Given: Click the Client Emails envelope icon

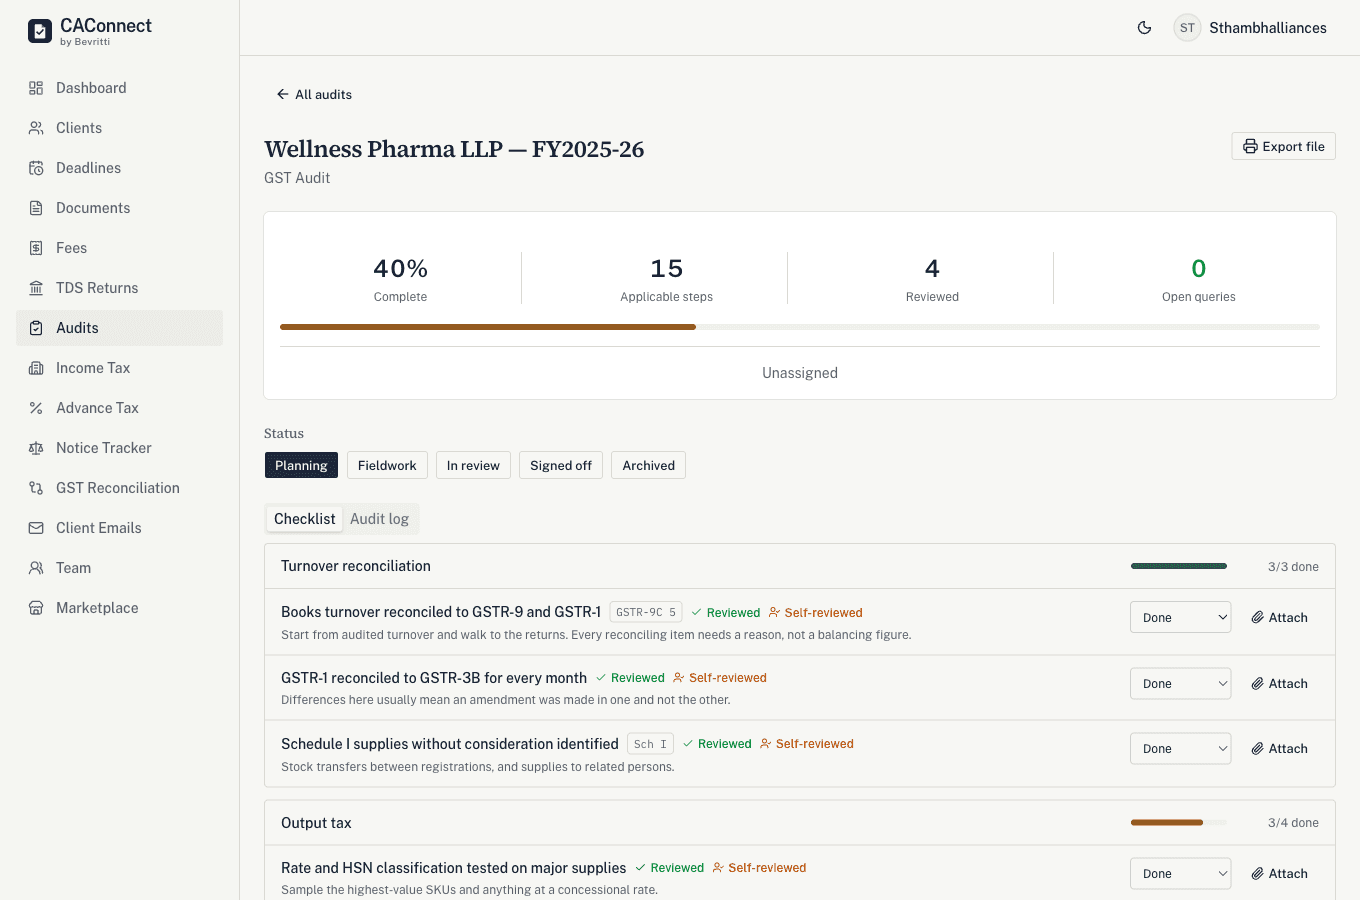Looking at the screenshot, I should (36, 528).
